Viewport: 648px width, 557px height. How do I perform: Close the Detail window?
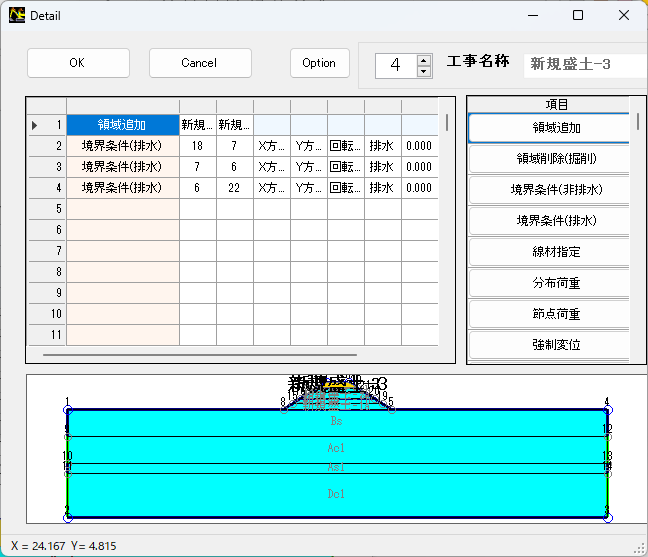click(x=624, y=15)
